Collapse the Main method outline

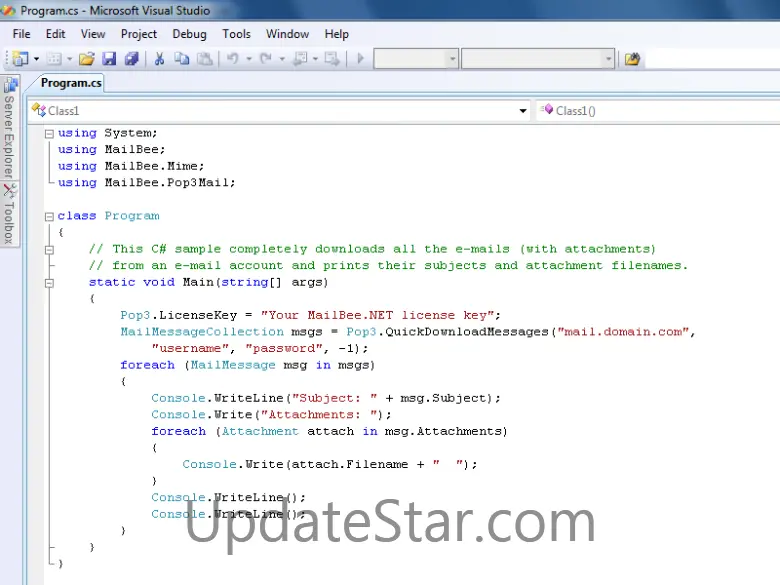pos(49,283)
